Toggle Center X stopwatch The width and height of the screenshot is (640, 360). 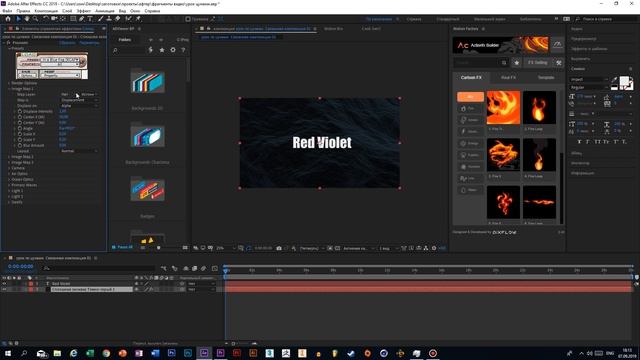click(20, 117)
